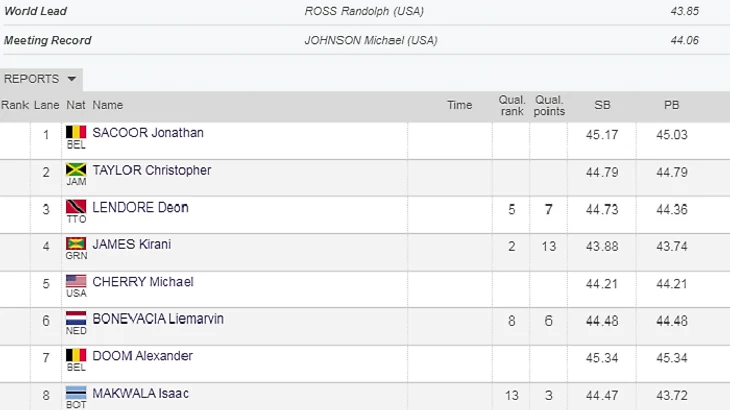
Task: Open athlete profile SACOOR Jonathan
Action: [148, 133]
